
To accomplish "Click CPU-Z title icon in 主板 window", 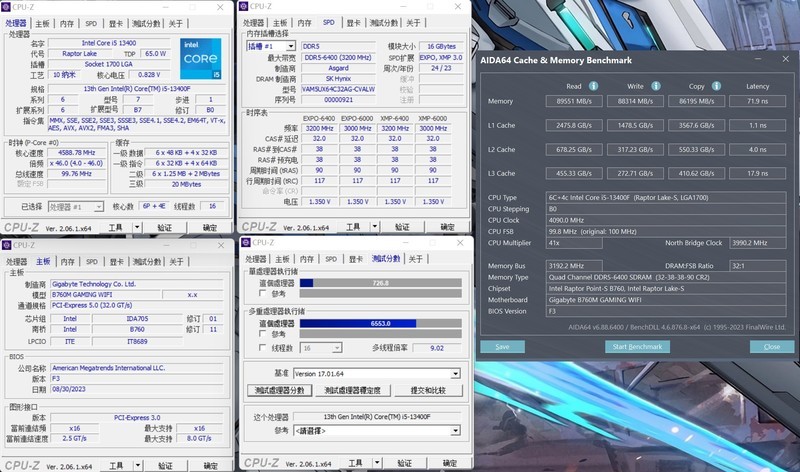I will pyautogui.click(x=6, y=245).
